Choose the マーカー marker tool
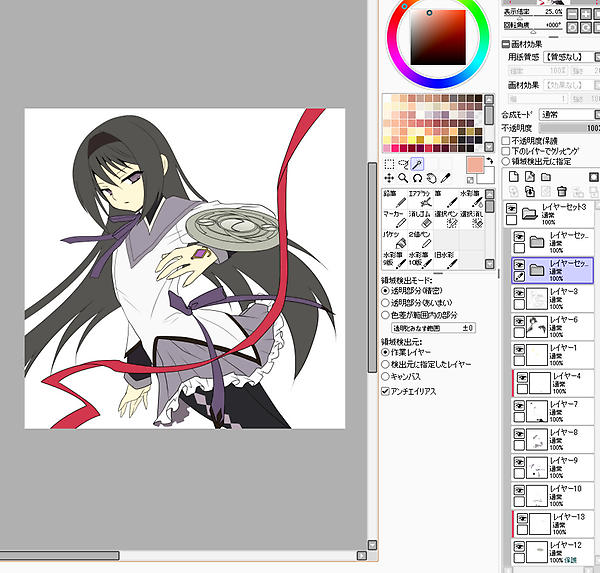Screen dimensions: 600x573 click(x=395, y=219)
